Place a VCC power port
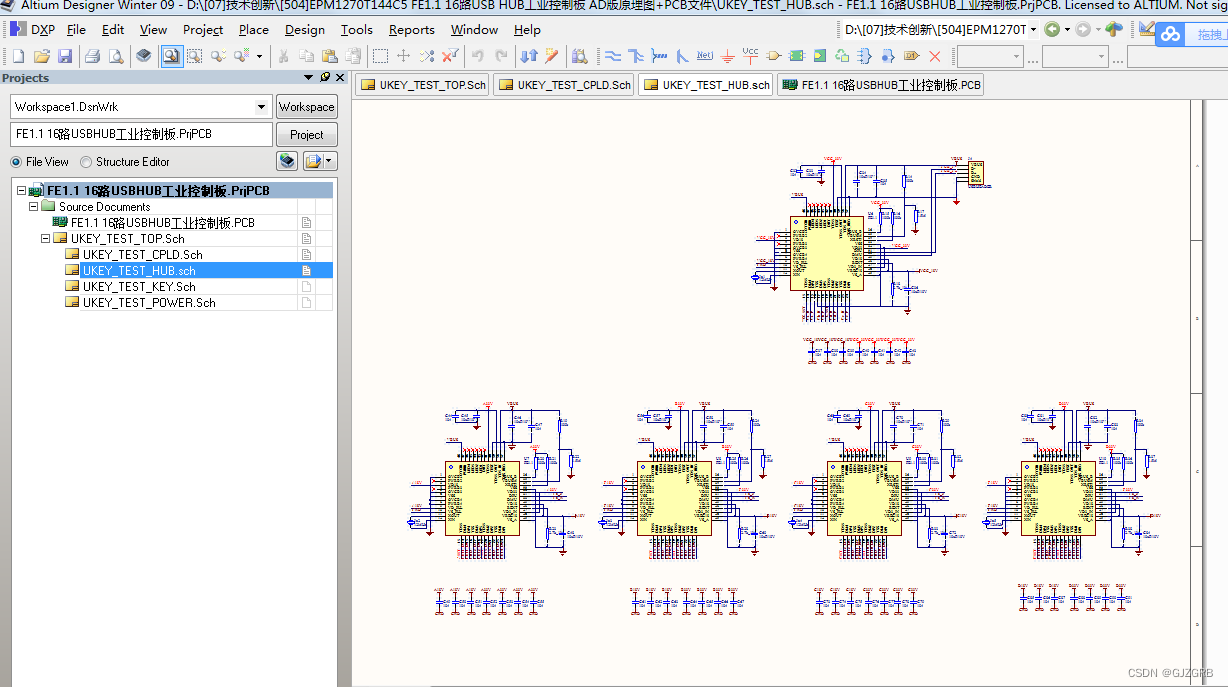This screenshot has width=1228, height=687. 750,55
